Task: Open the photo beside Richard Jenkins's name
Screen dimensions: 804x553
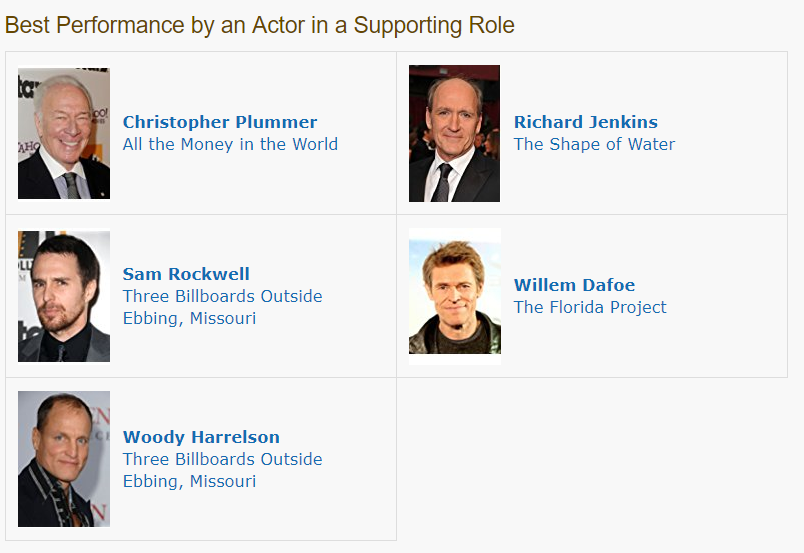Action: pyautogui.click(x=454, y=133)
